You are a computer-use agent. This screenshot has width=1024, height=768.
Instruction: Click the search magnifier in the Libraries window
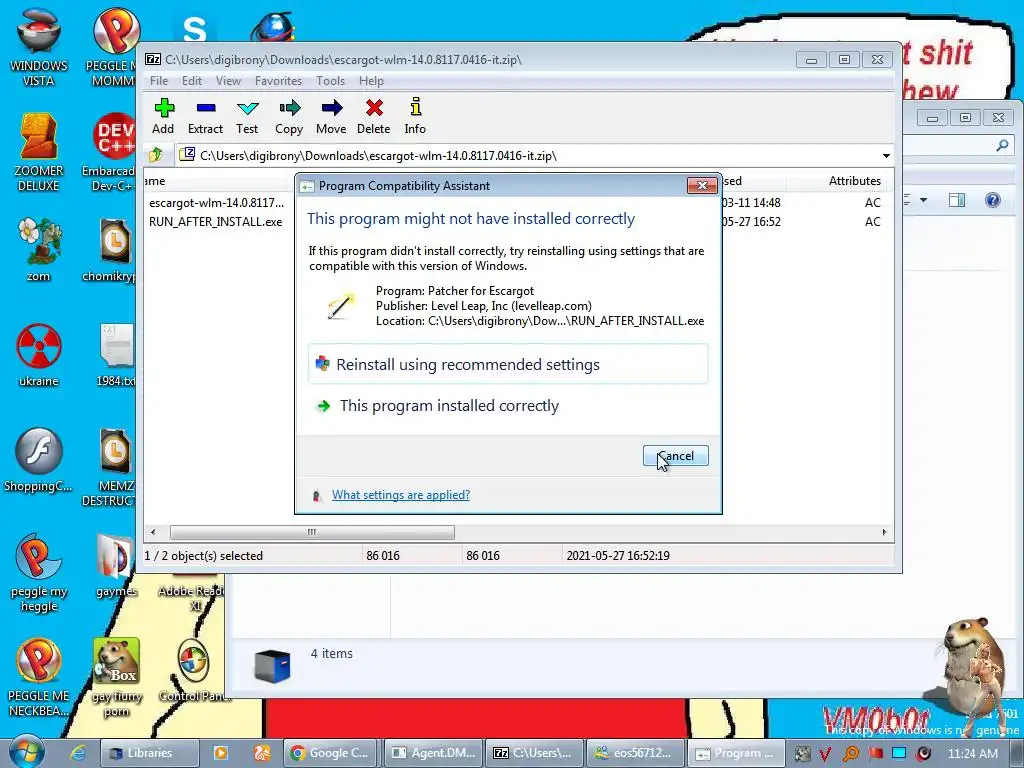1002,146
